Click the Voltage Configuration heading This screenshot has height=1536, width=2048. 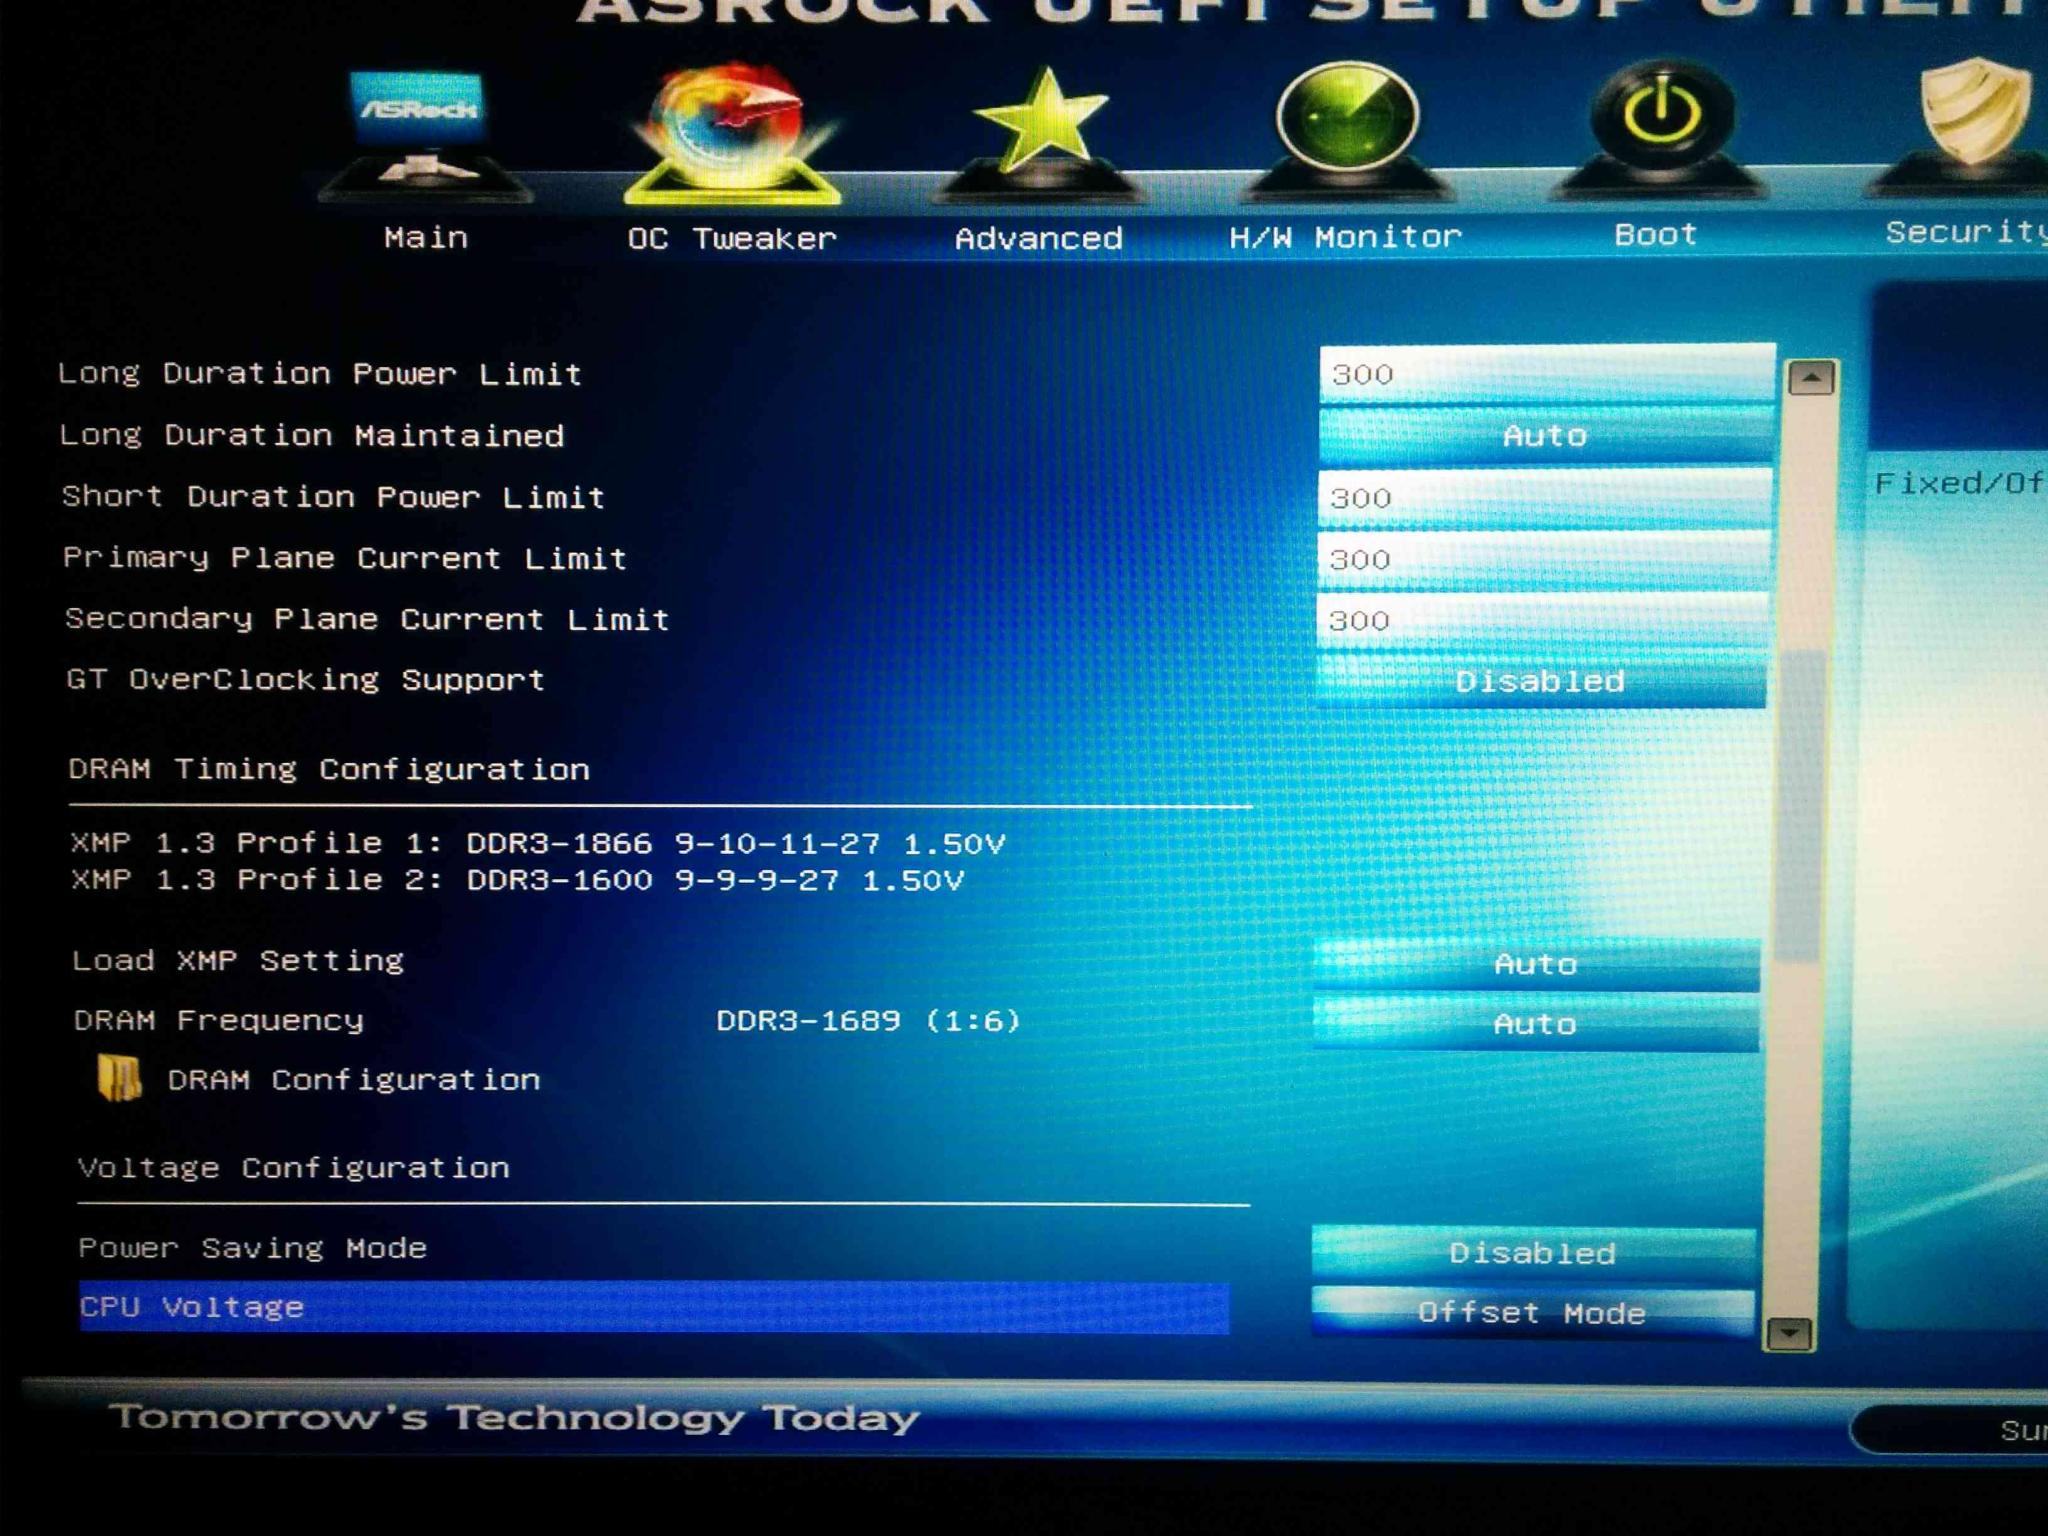[x=294, y=1168]
